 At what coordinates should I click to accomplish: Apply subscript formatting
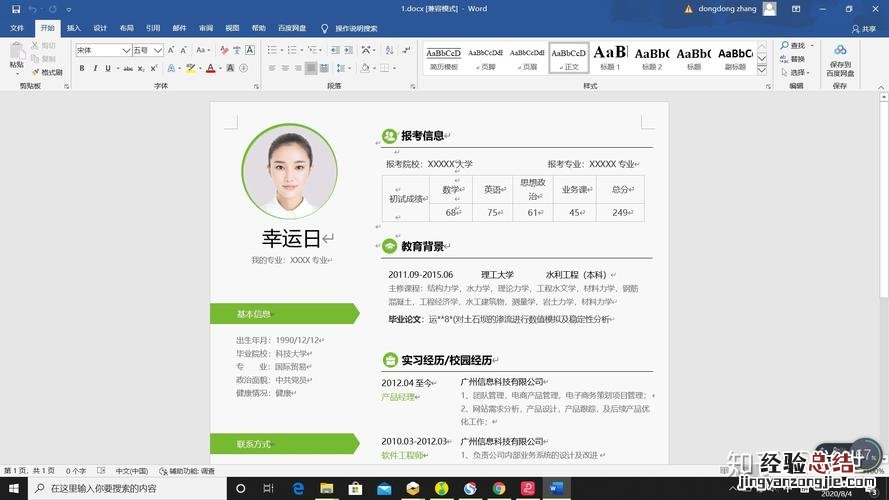pos(141,68)
